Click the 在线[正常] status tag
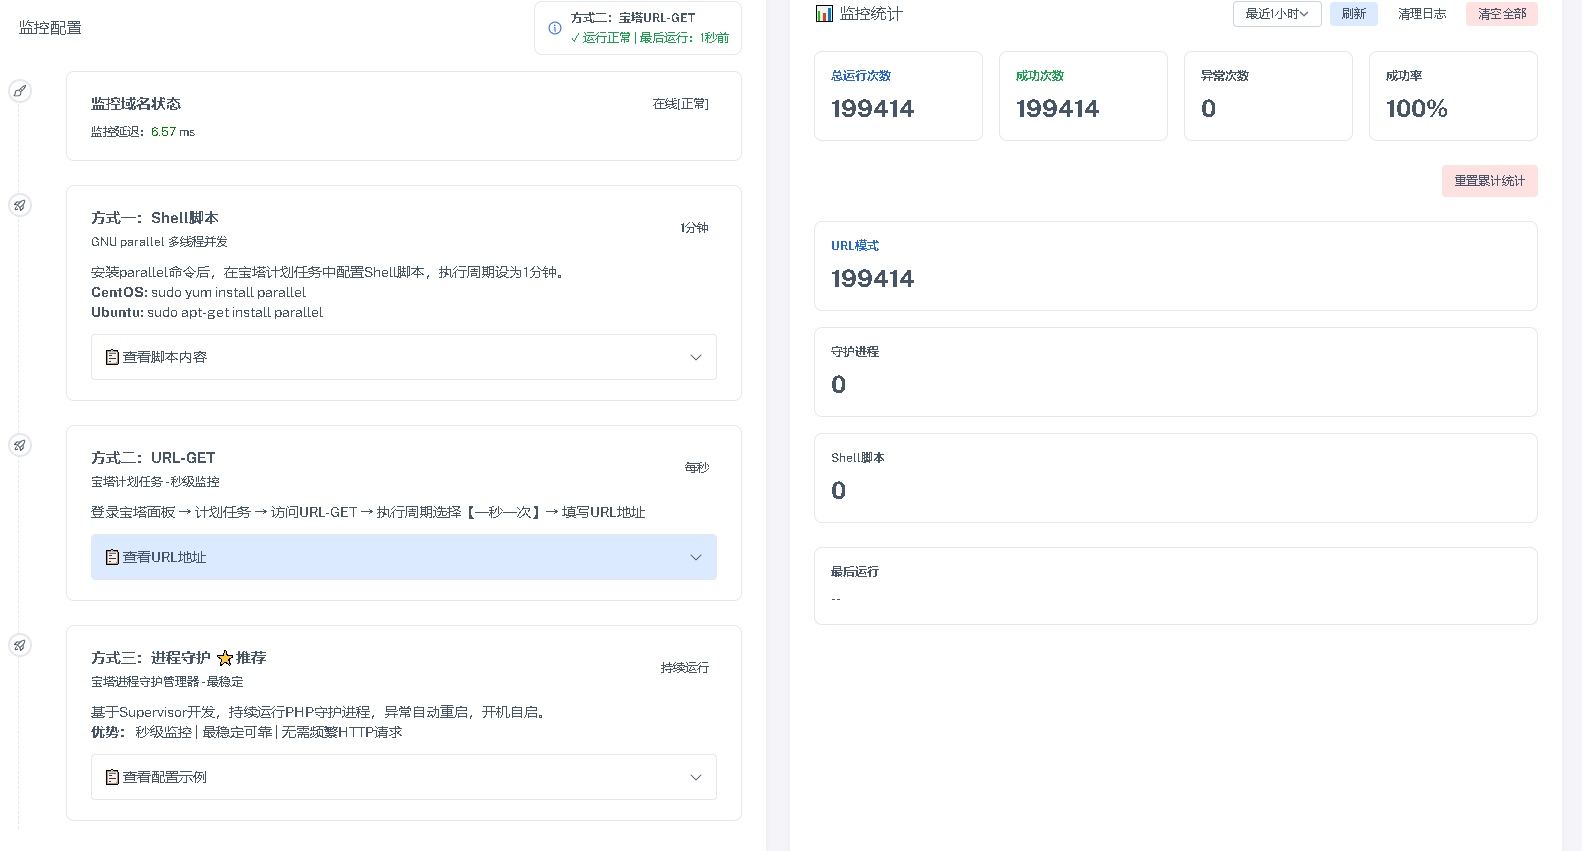This screenshot has height=851, width=1582. click(680, 104)
